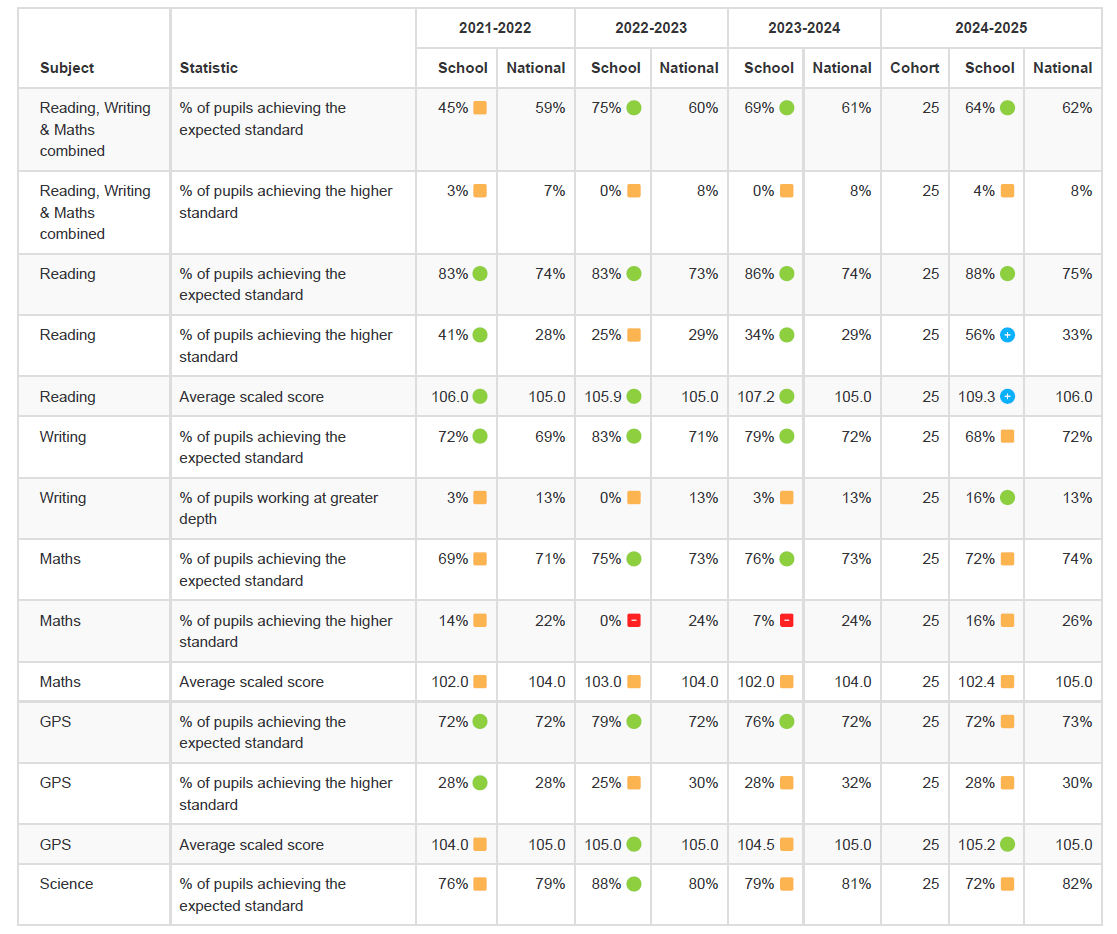Select green circle beside Science 88%
This screenshot has height=934, width=1117.
634,884
